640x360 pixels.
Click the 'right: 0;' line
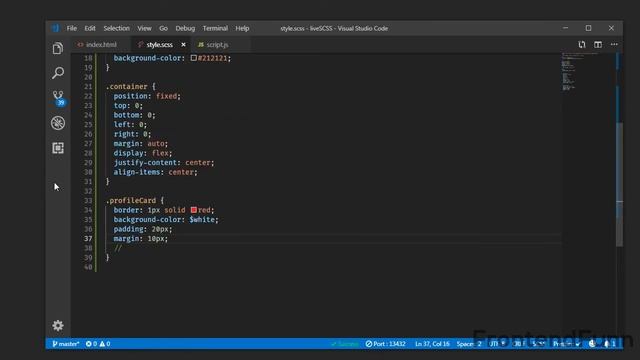pyautogui.click(x=132, y=134)
